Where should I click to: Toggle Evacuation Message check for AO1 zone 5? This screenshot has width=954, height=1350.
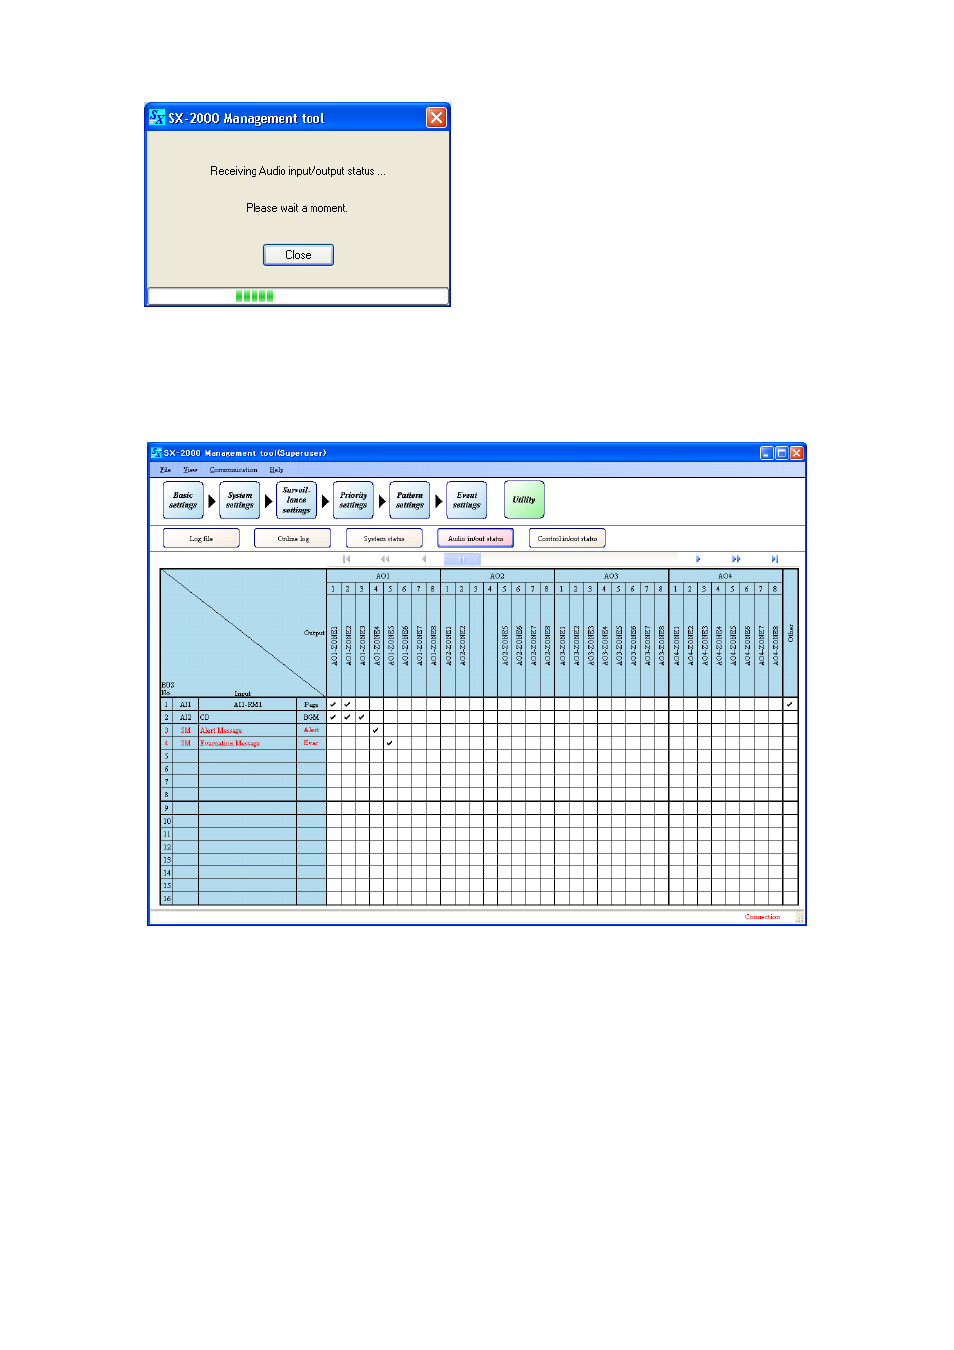[389, 743]
